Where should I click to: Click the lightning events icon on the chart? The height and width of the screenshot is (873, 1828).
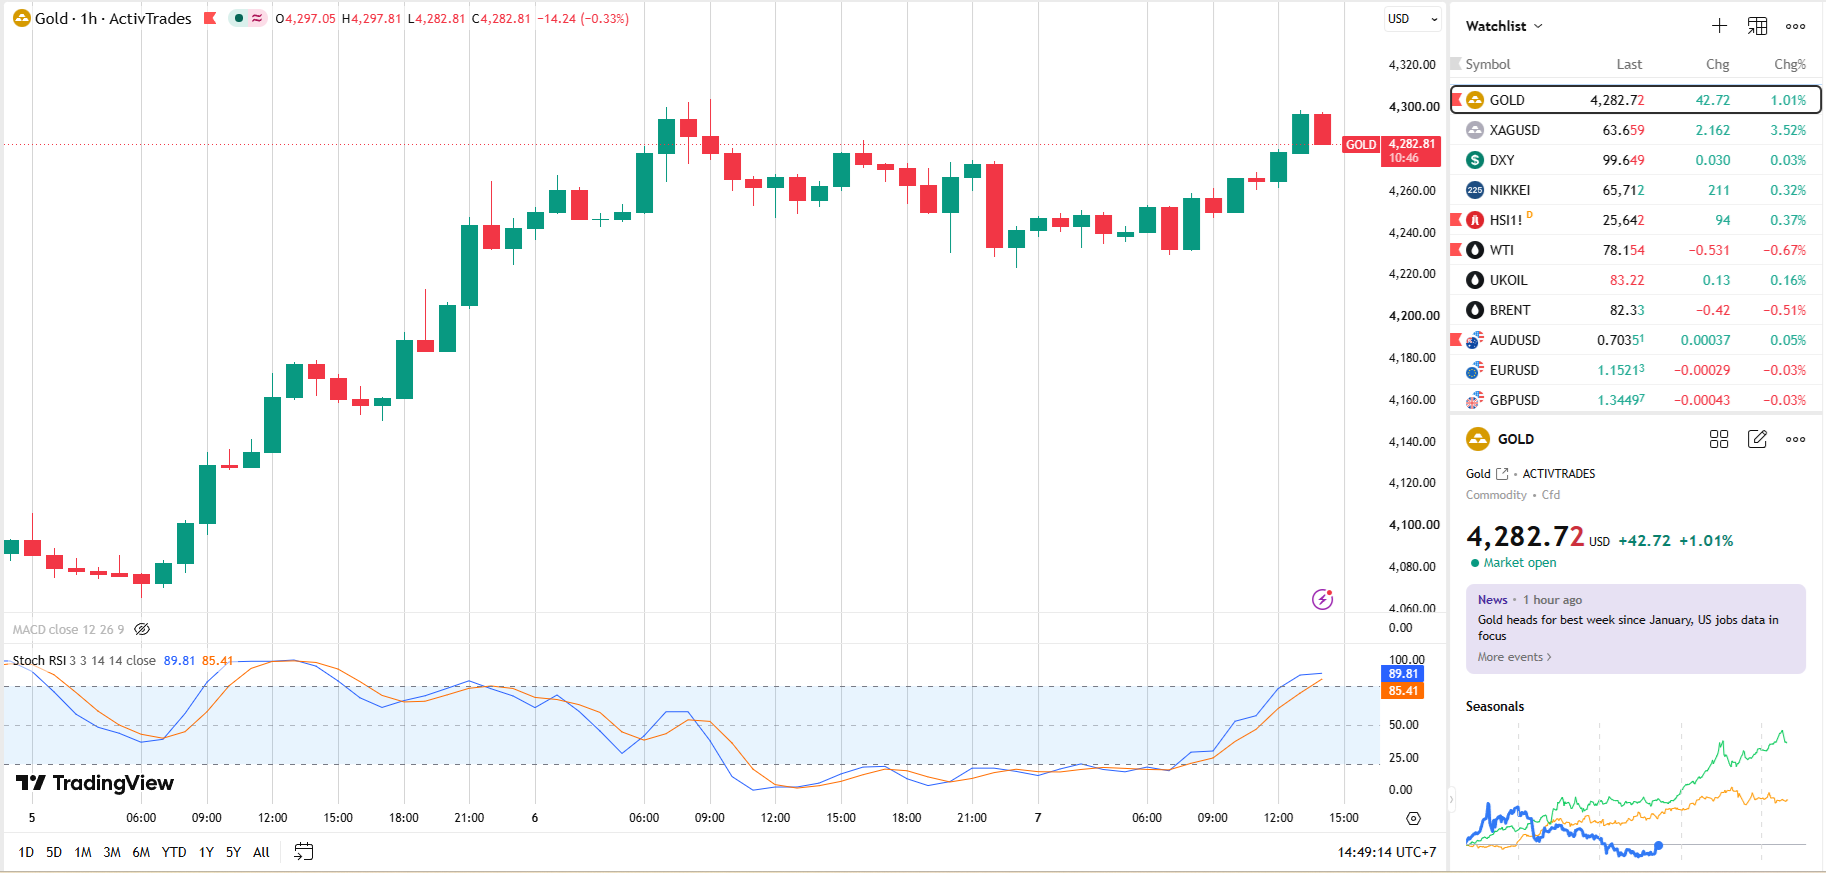pos(1322,599)
